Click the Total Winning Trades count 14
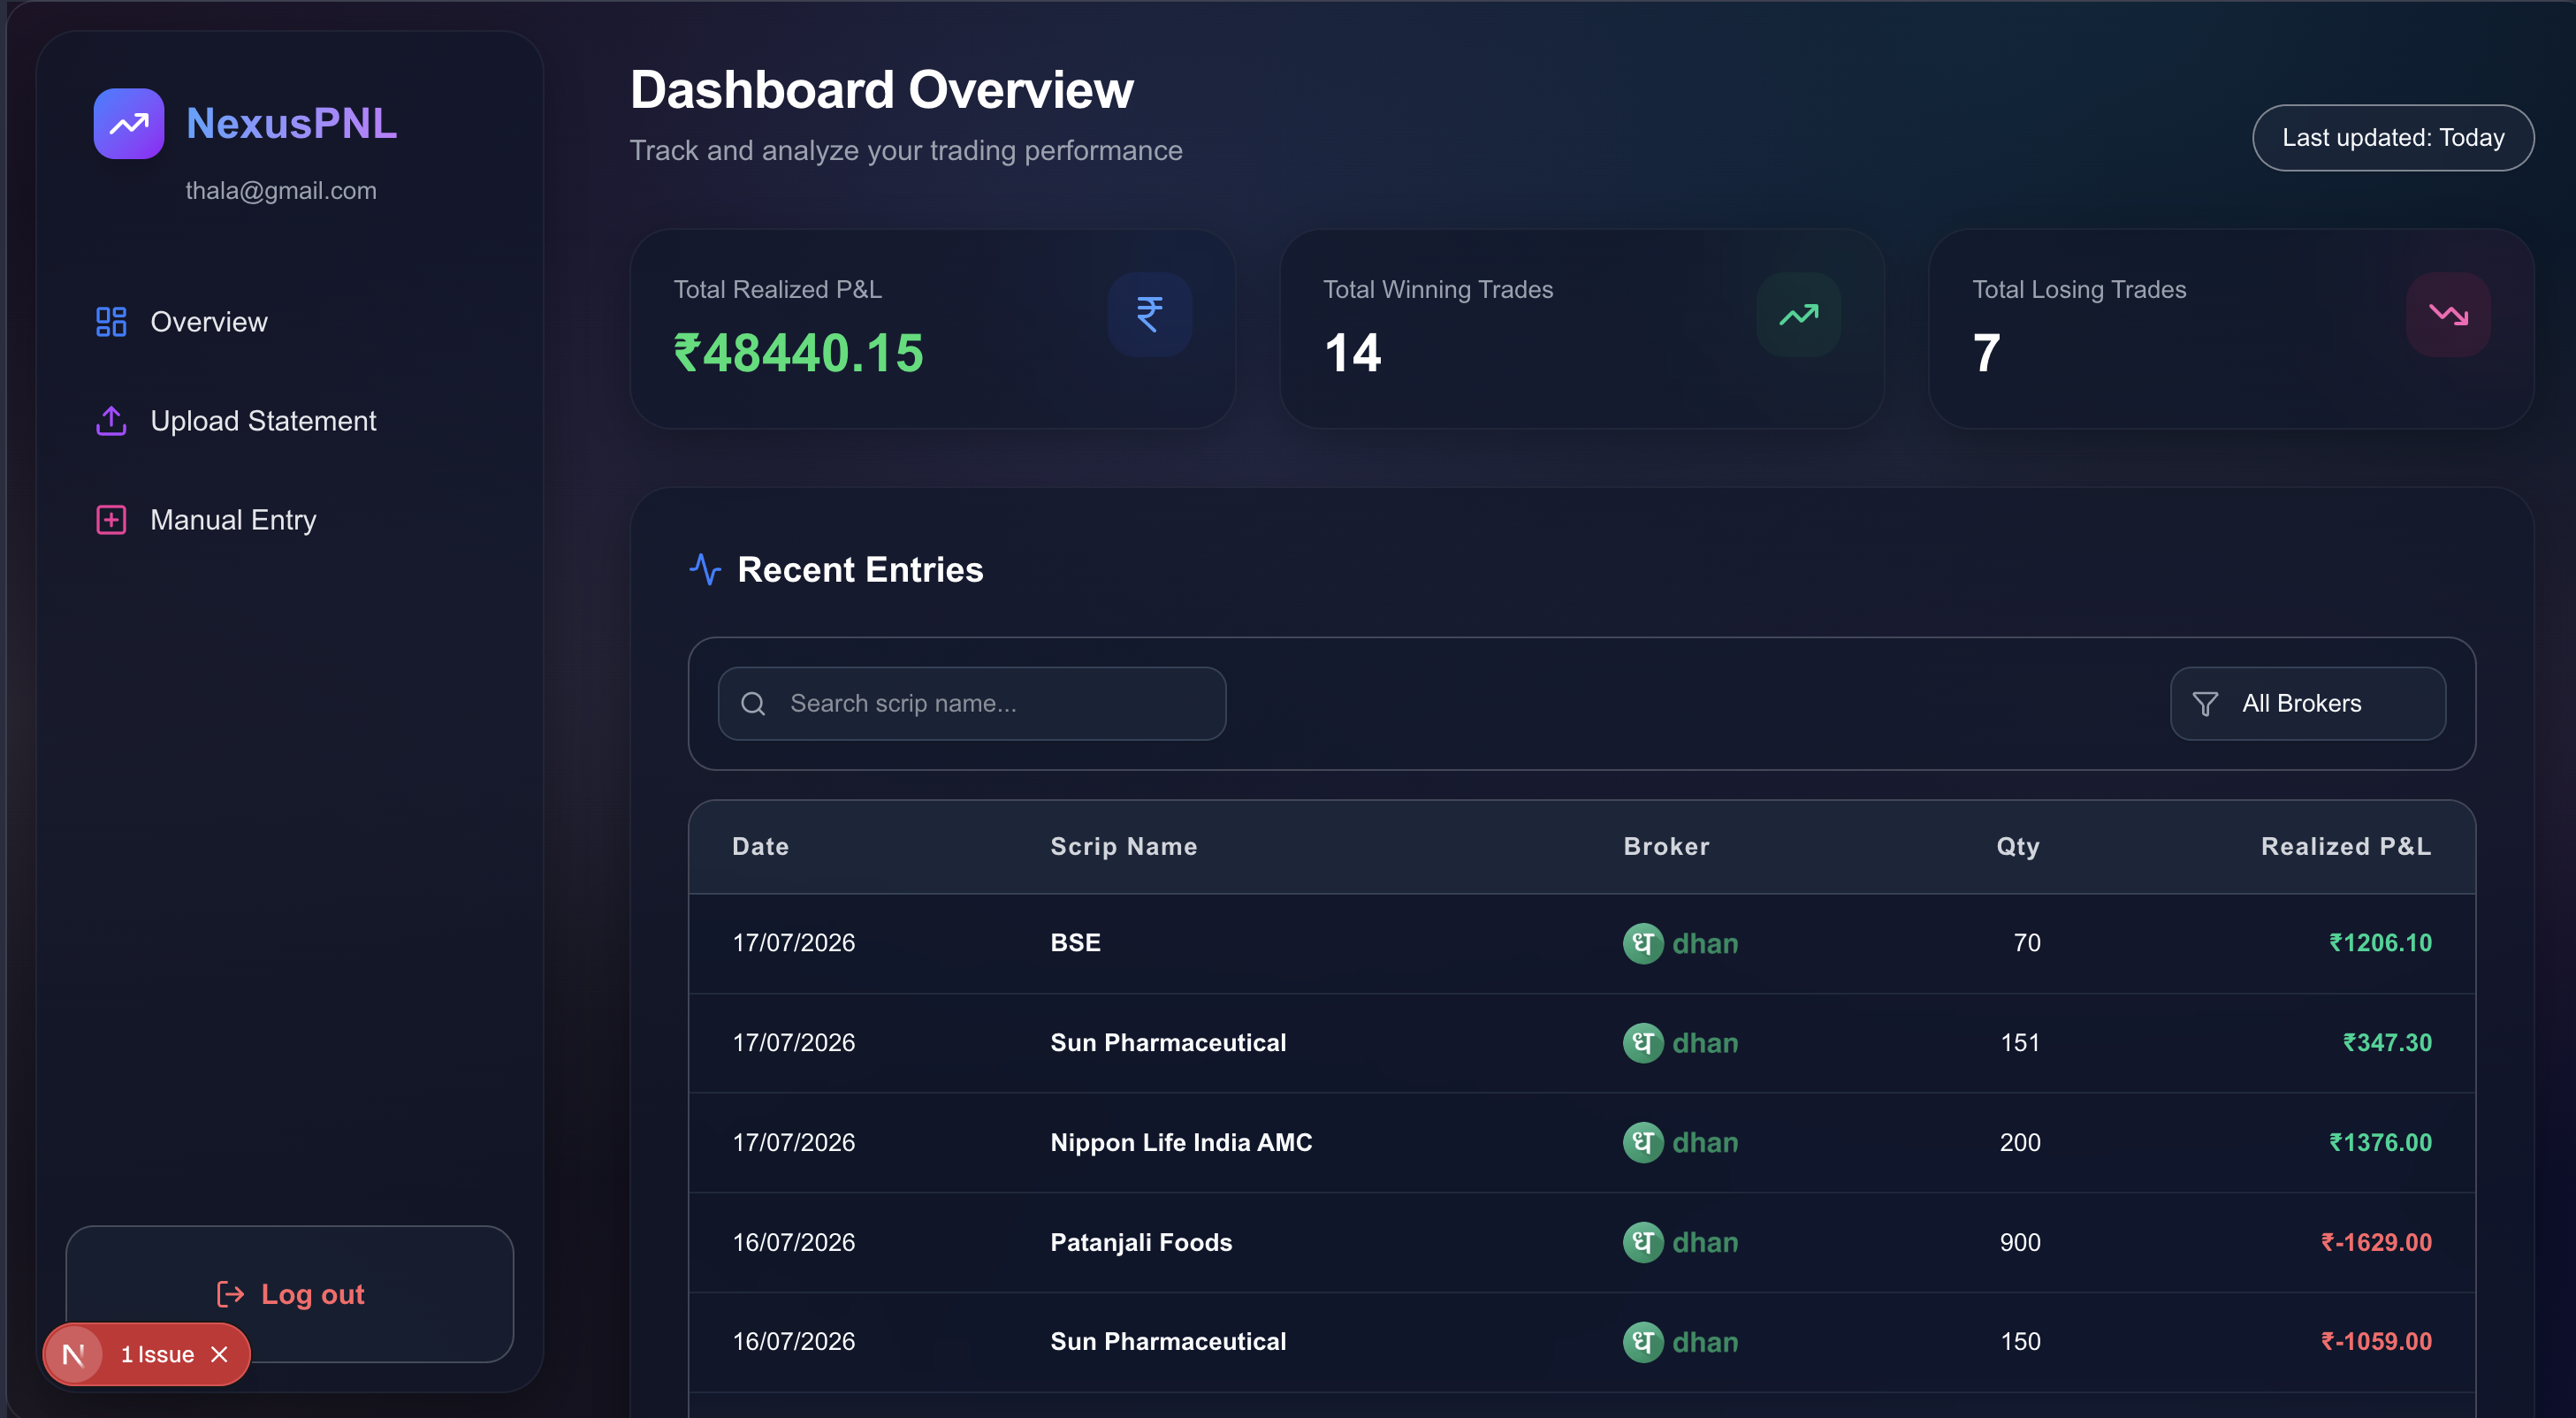The height and width of the screenshot is (1418, 2576). [x=1352, y=354]
